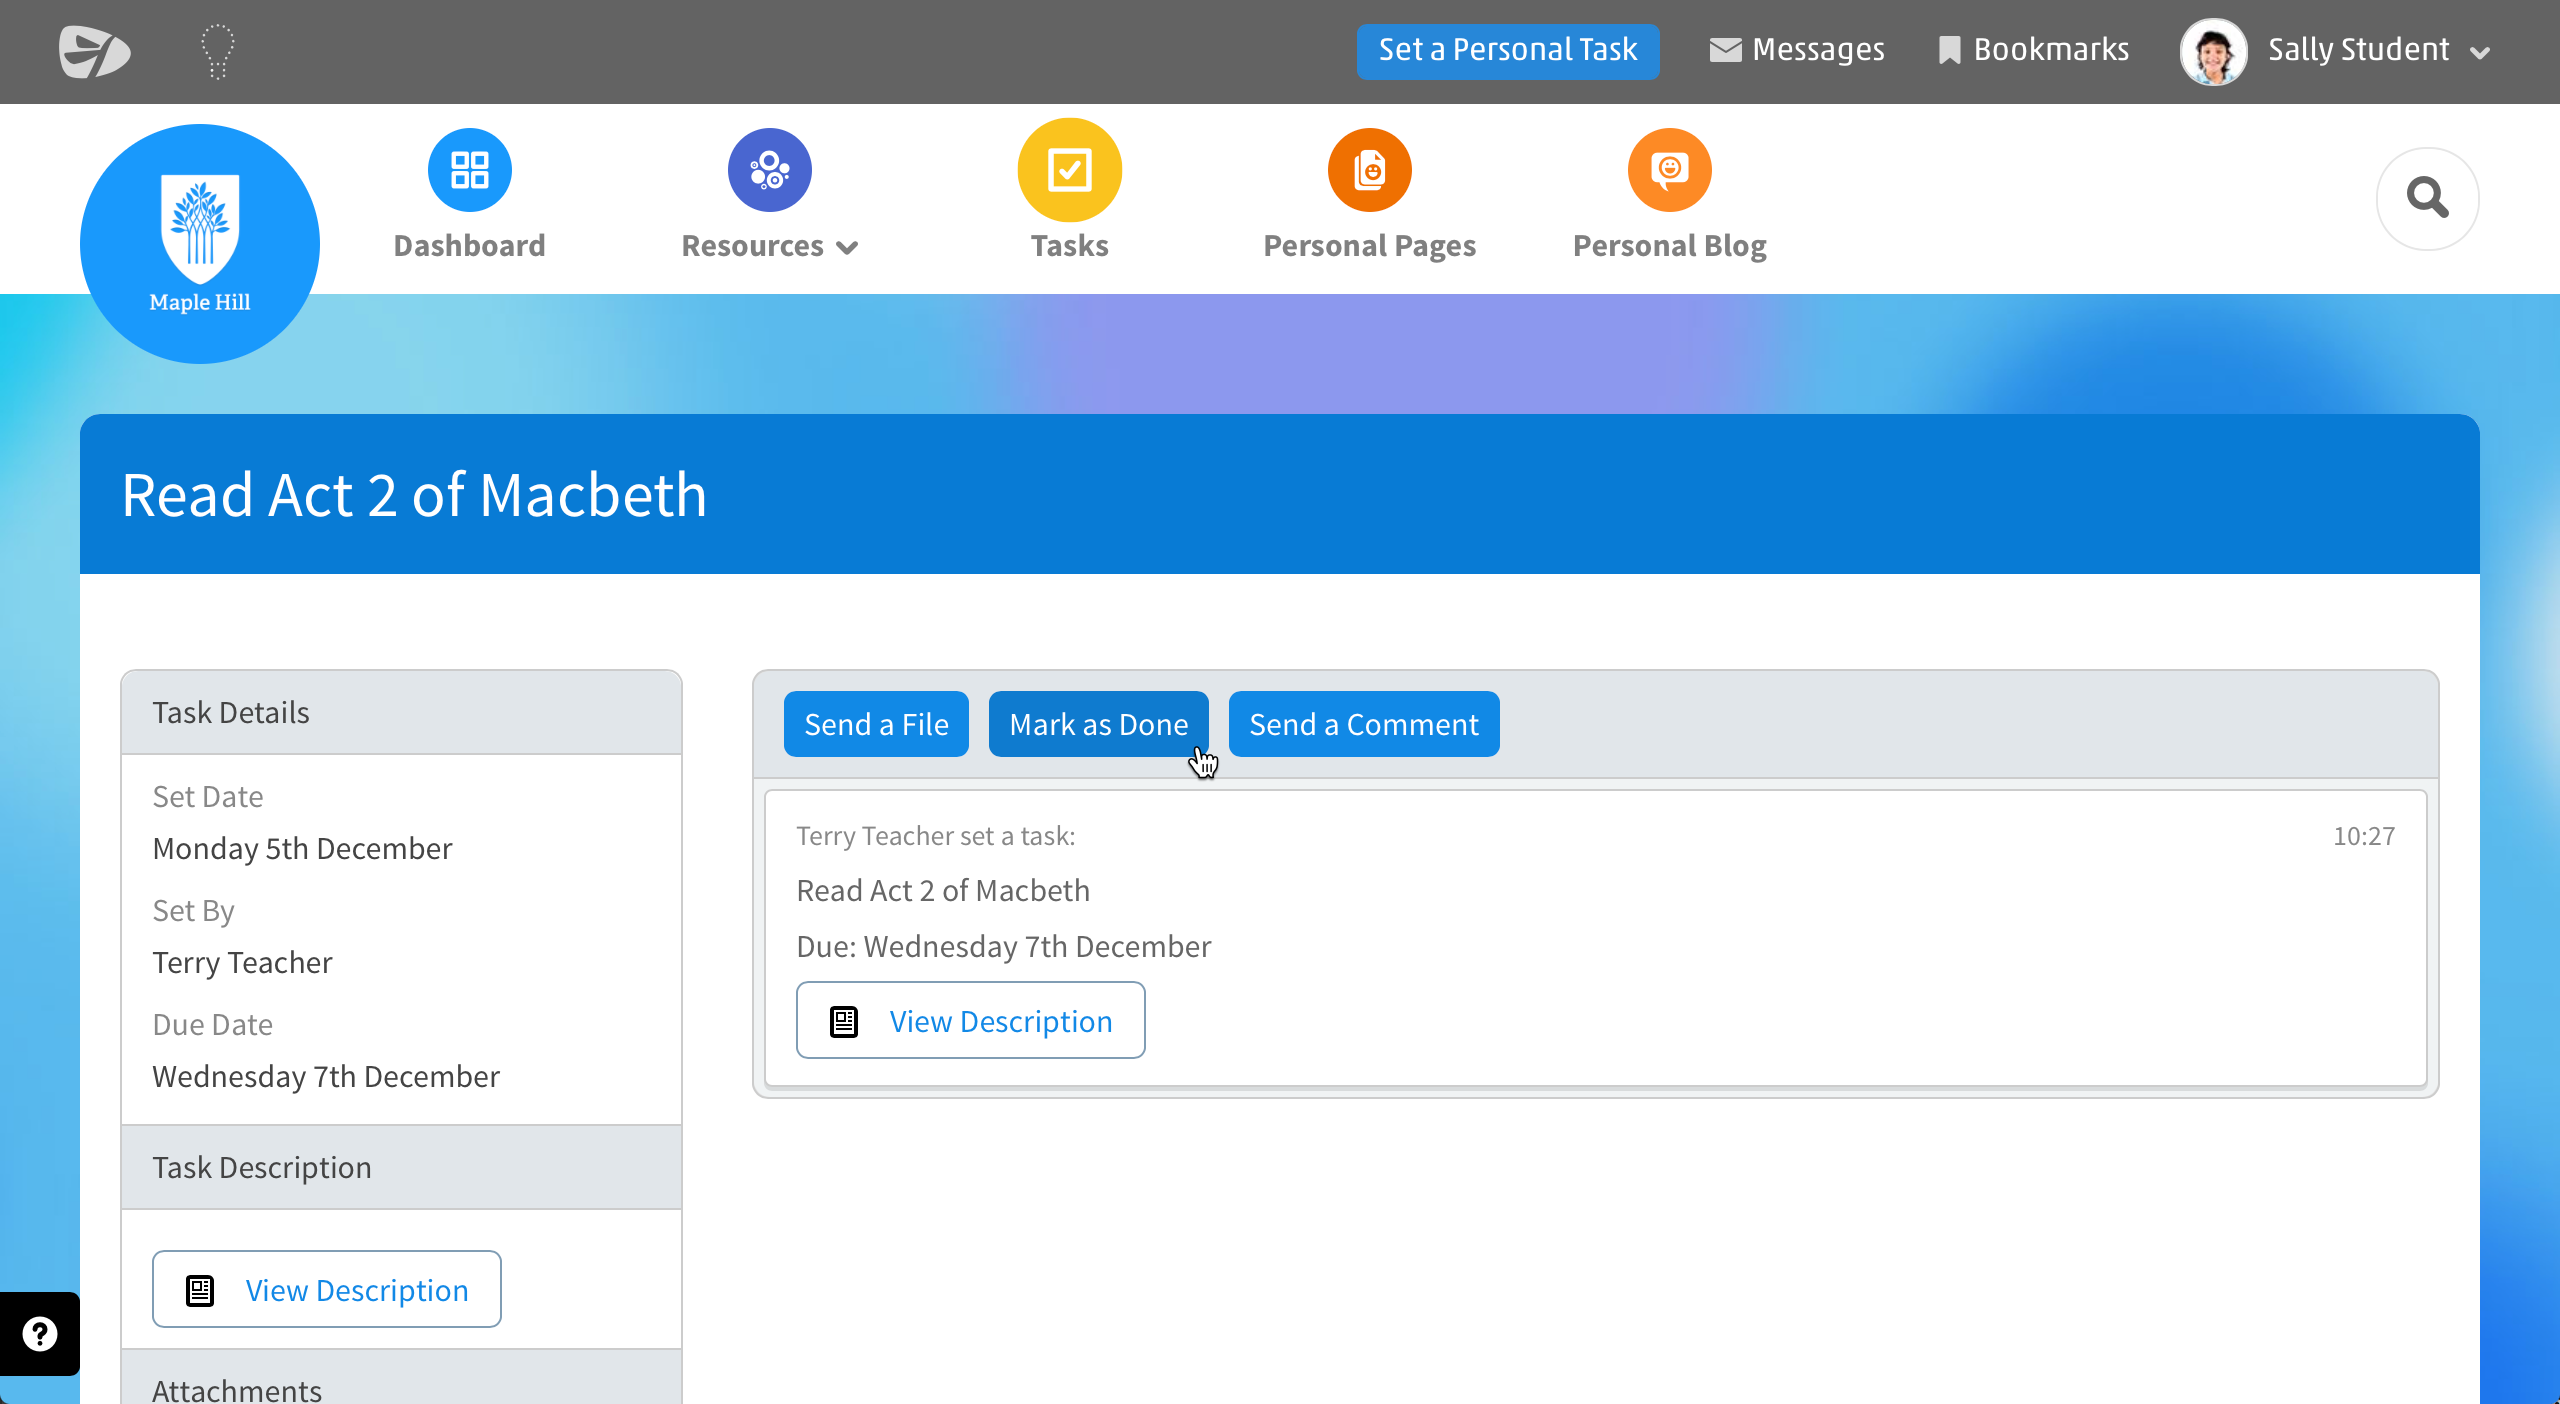This screenshot has height=1404, width=2560.
Task: Open the Dashboard icon
Action: point(469,170)
